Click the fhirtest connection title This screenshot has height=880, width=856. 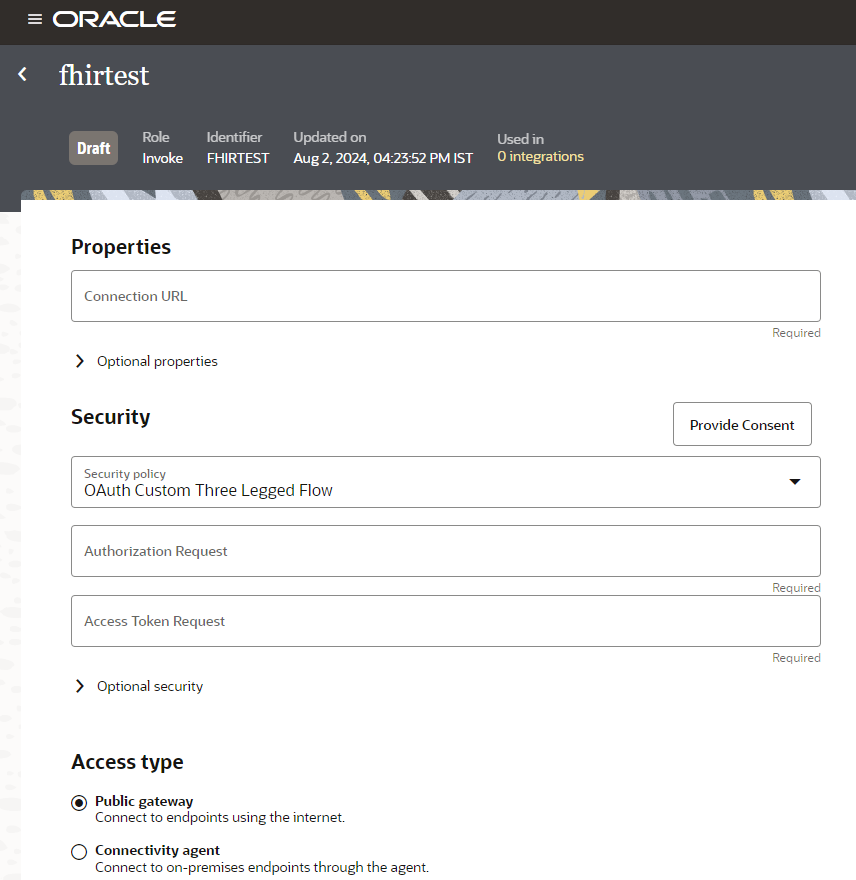[x=104, y=75]
